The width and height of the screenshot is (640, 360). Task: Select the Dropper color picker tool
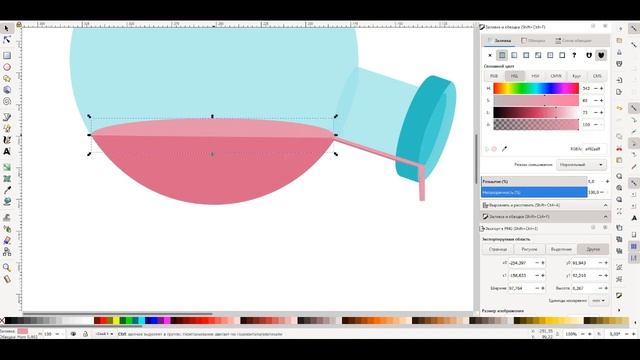point(7,190)
